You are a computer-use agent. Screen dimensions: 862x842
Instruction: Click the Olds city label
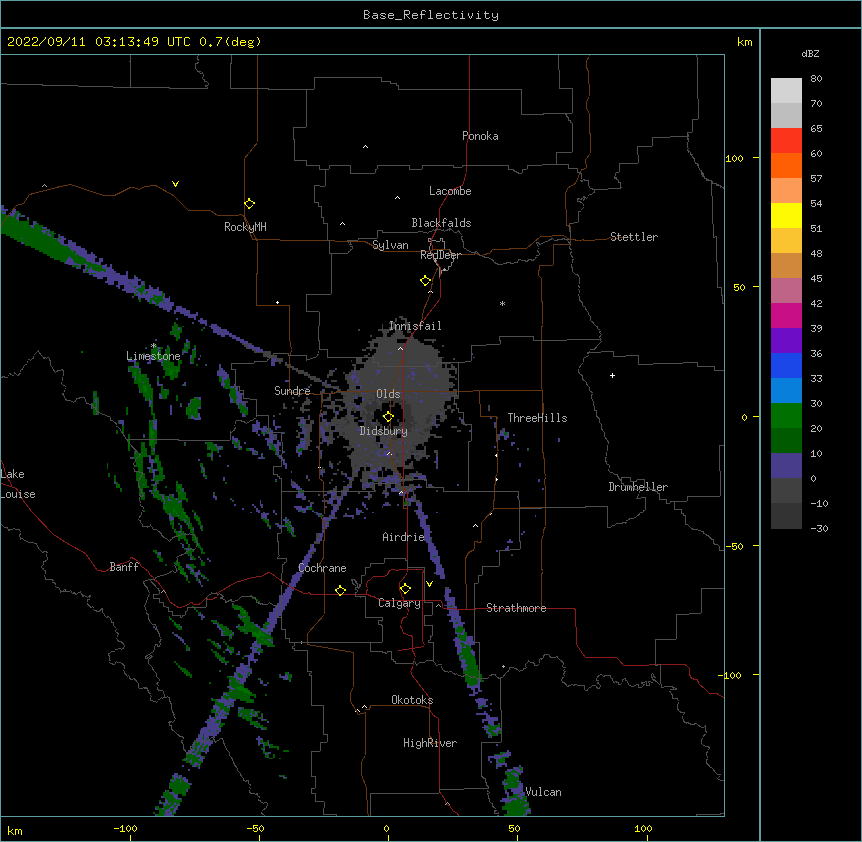pyautogui.click(x=388, y=394)
